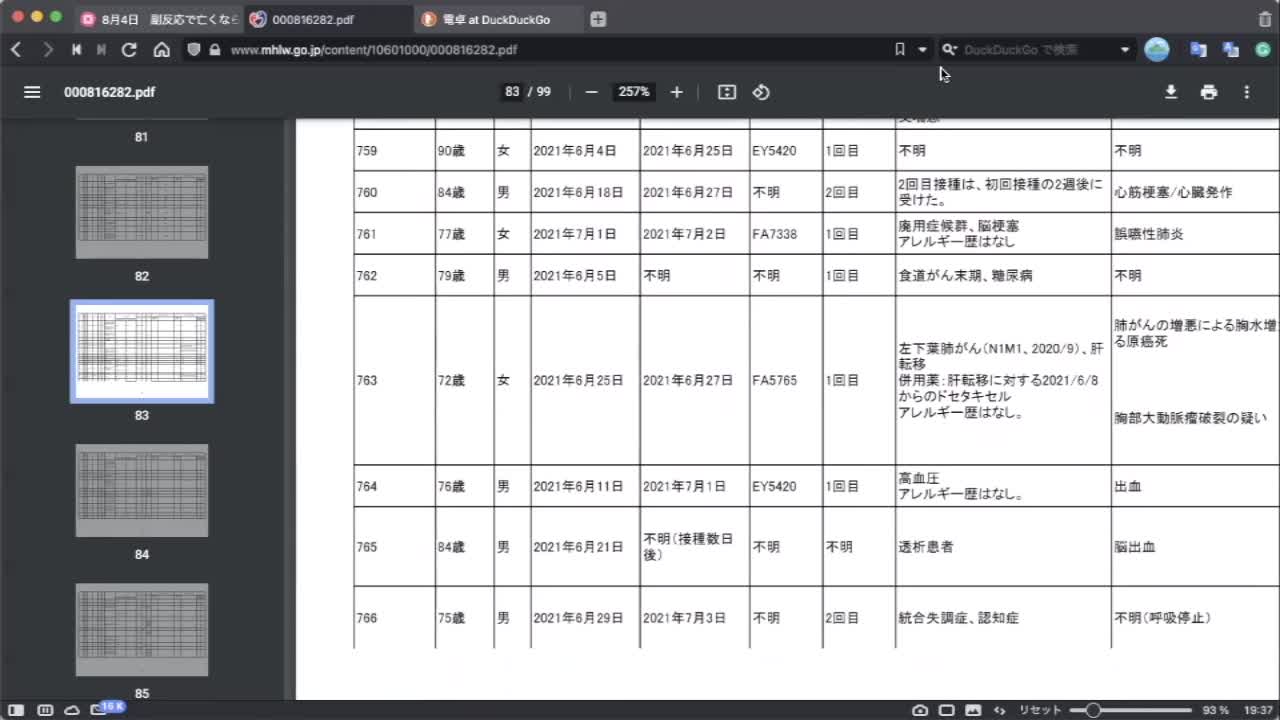Toggle the PDF sidebar menu
The width and height of the screenshot is (1280, 720).
32,92
